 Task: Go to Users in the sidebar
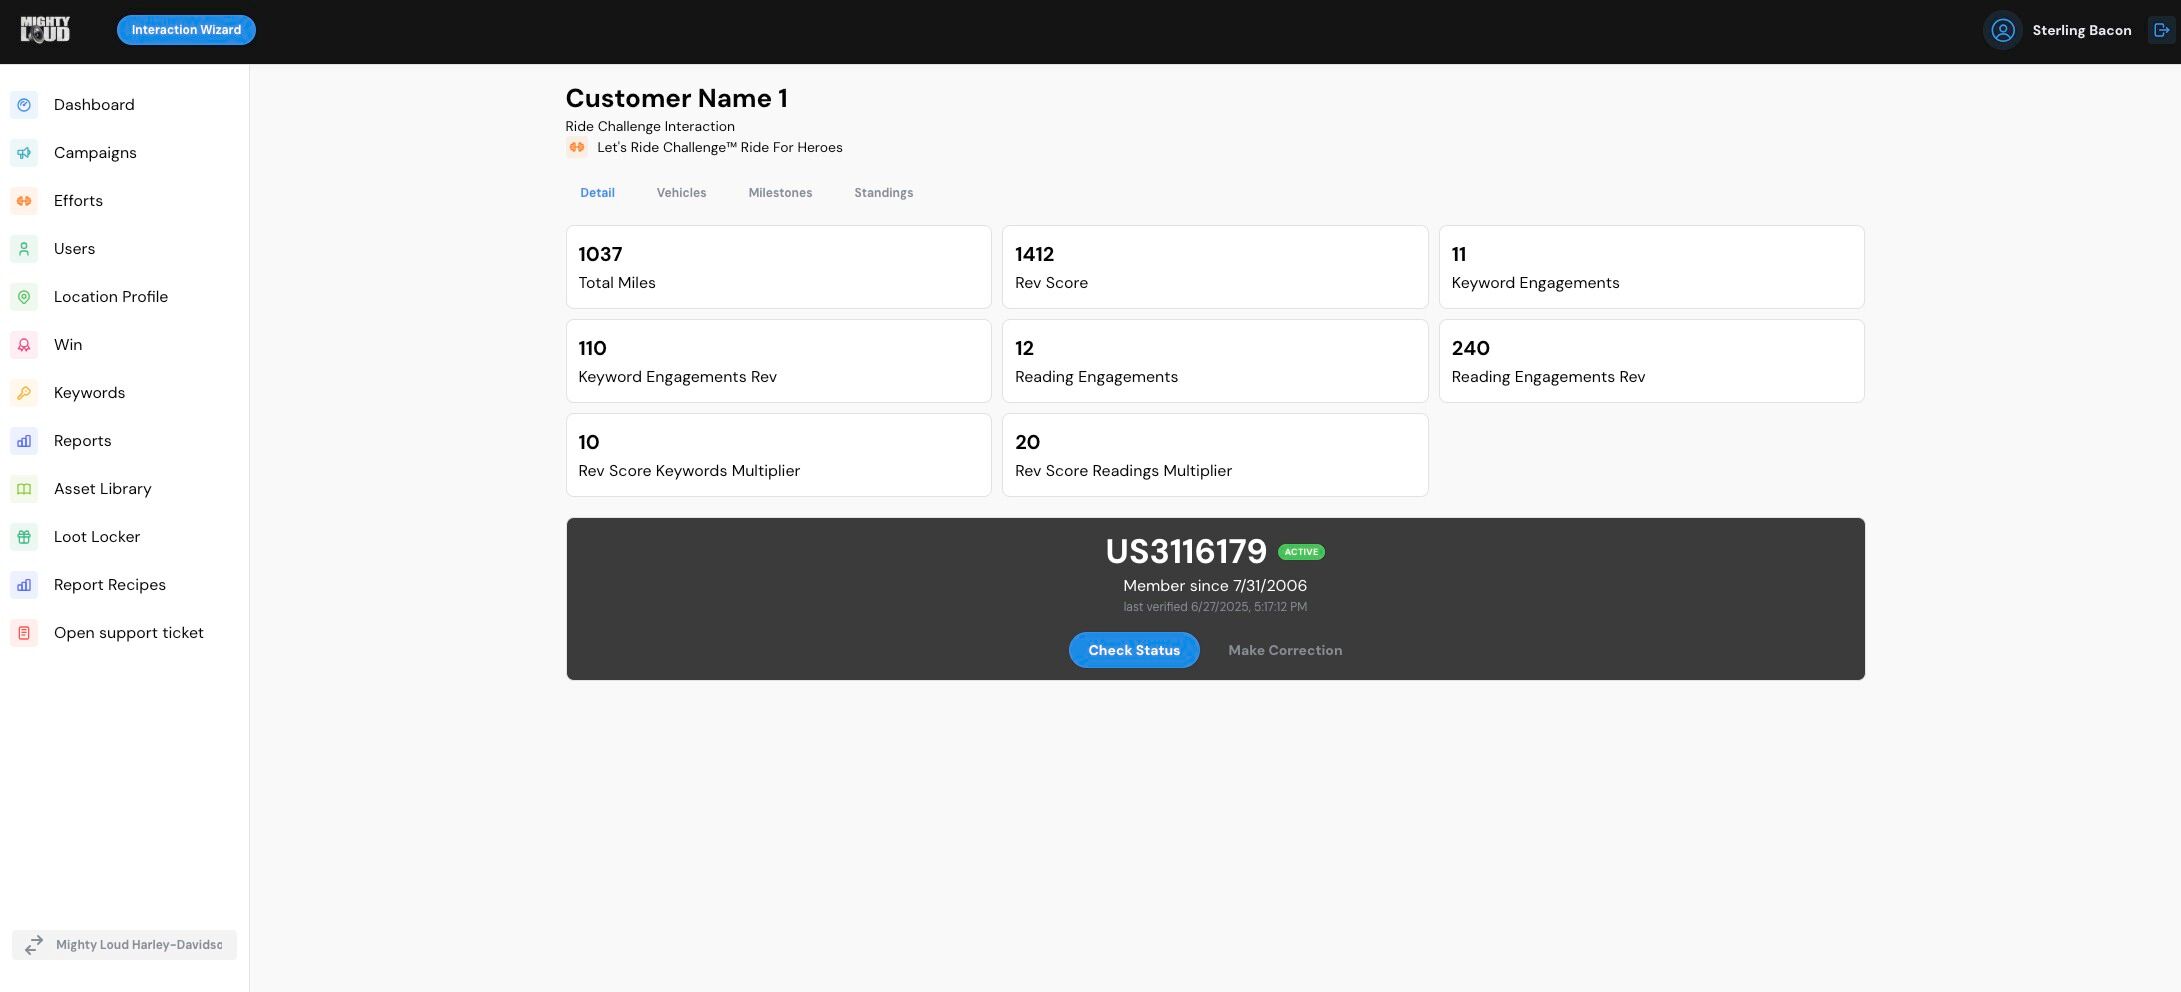click(x=75, y=249)
